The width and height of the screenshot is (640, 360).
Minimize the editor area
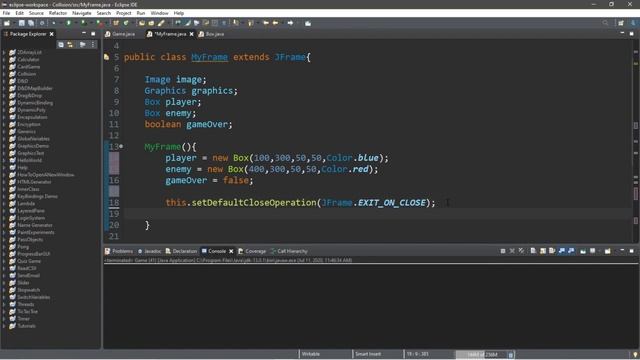(x=622, y=33)
